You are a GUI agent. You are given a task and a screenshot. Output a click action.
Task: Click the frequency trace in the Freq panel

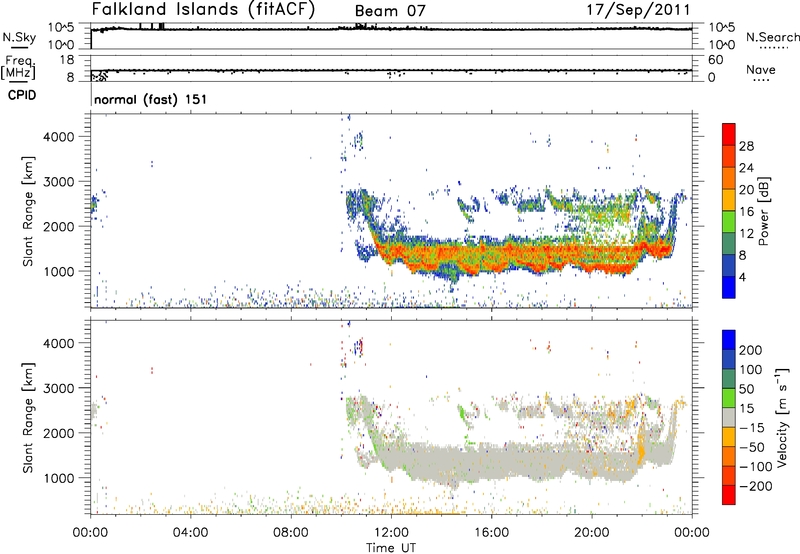[x=391, y=70]
